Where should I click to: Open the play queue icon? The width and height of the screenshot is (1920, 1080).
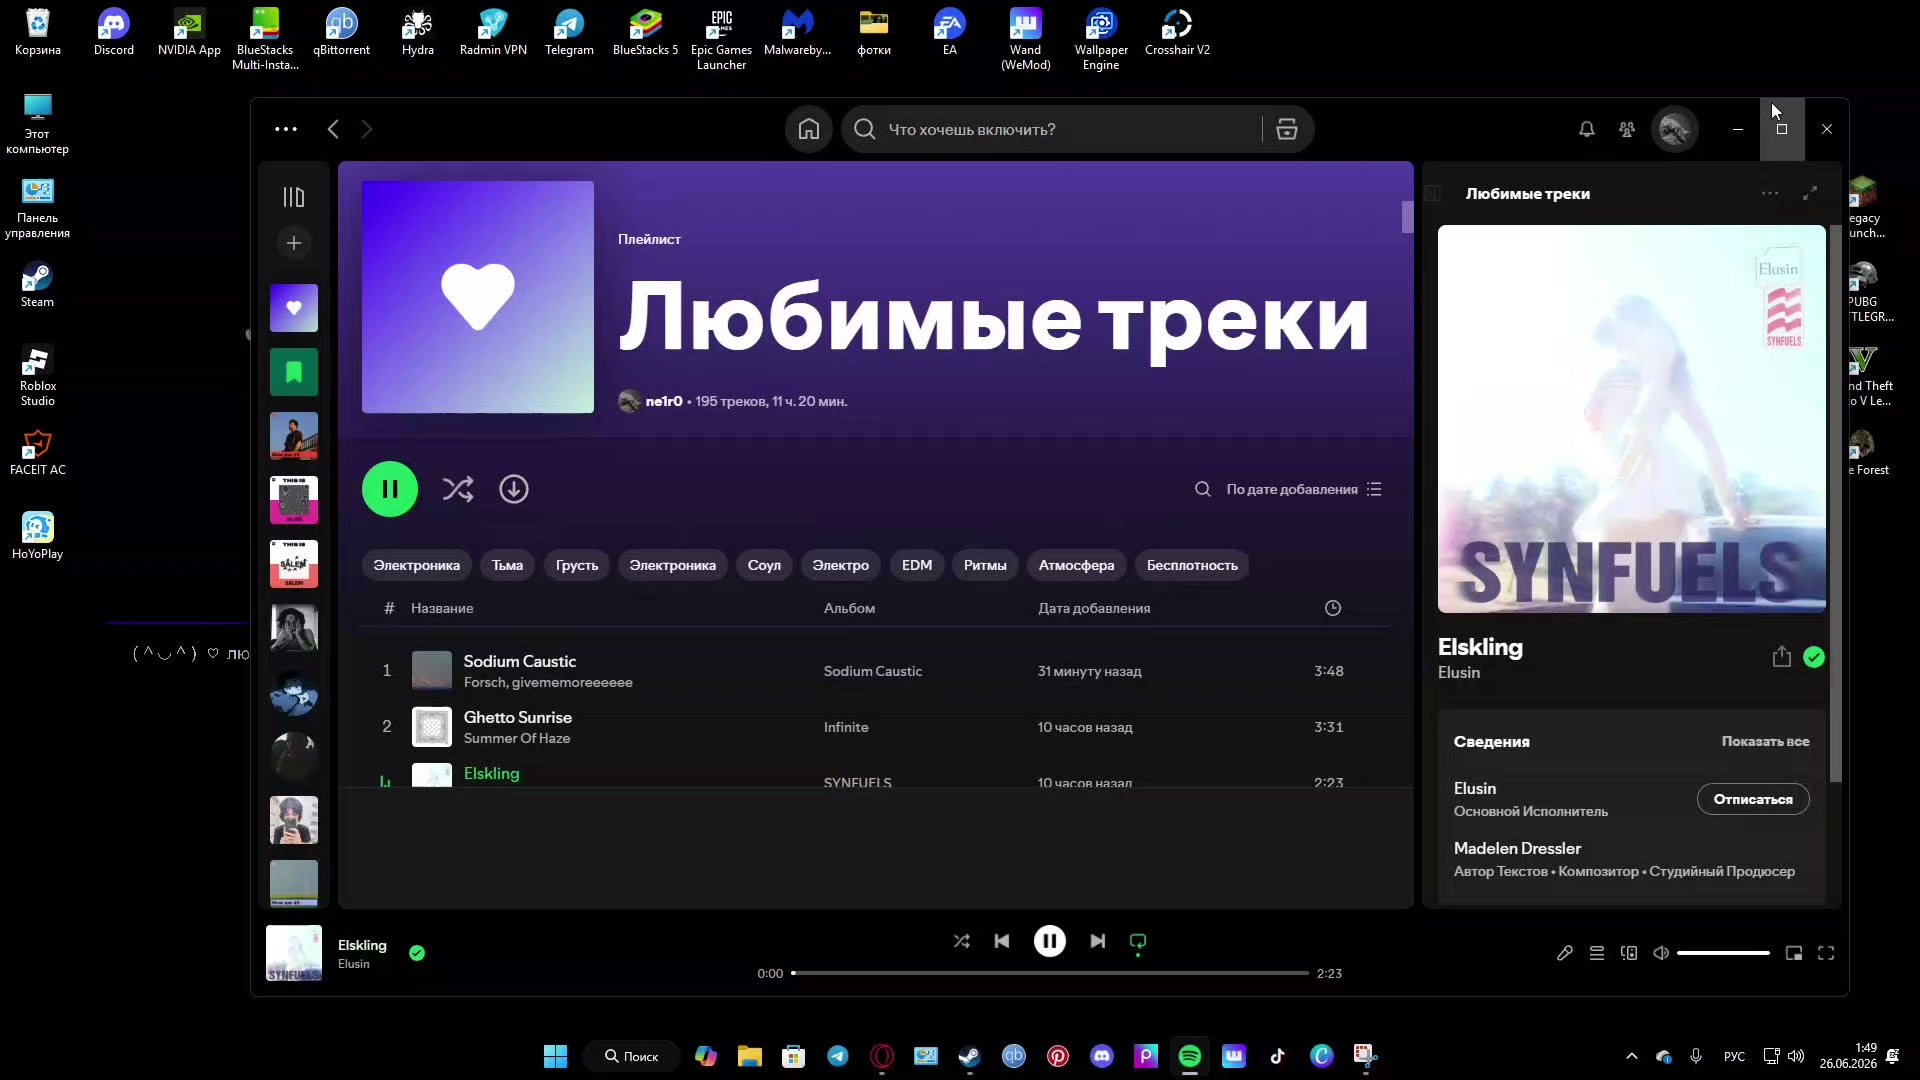point(1597,953)
